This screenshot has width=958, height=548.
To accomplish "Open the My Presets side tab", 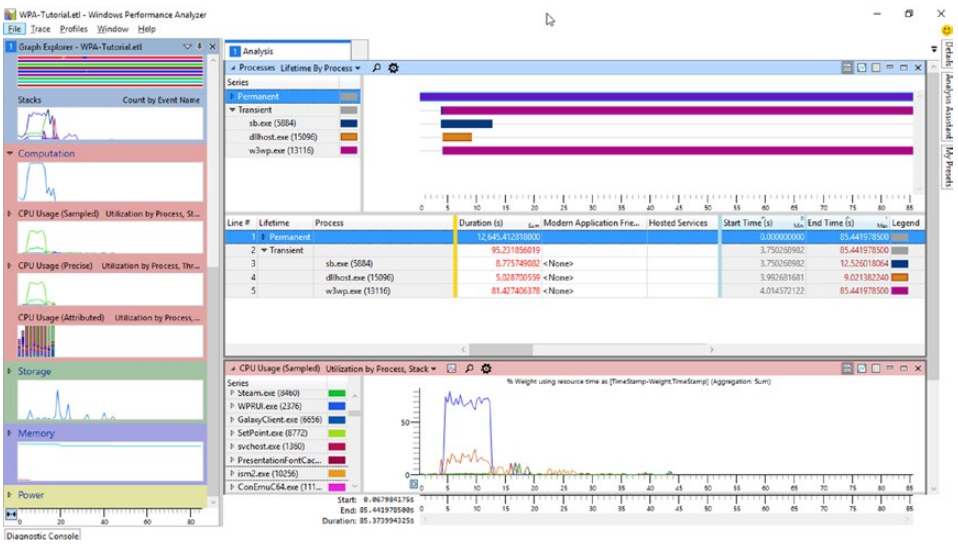I will coord(948,166).
